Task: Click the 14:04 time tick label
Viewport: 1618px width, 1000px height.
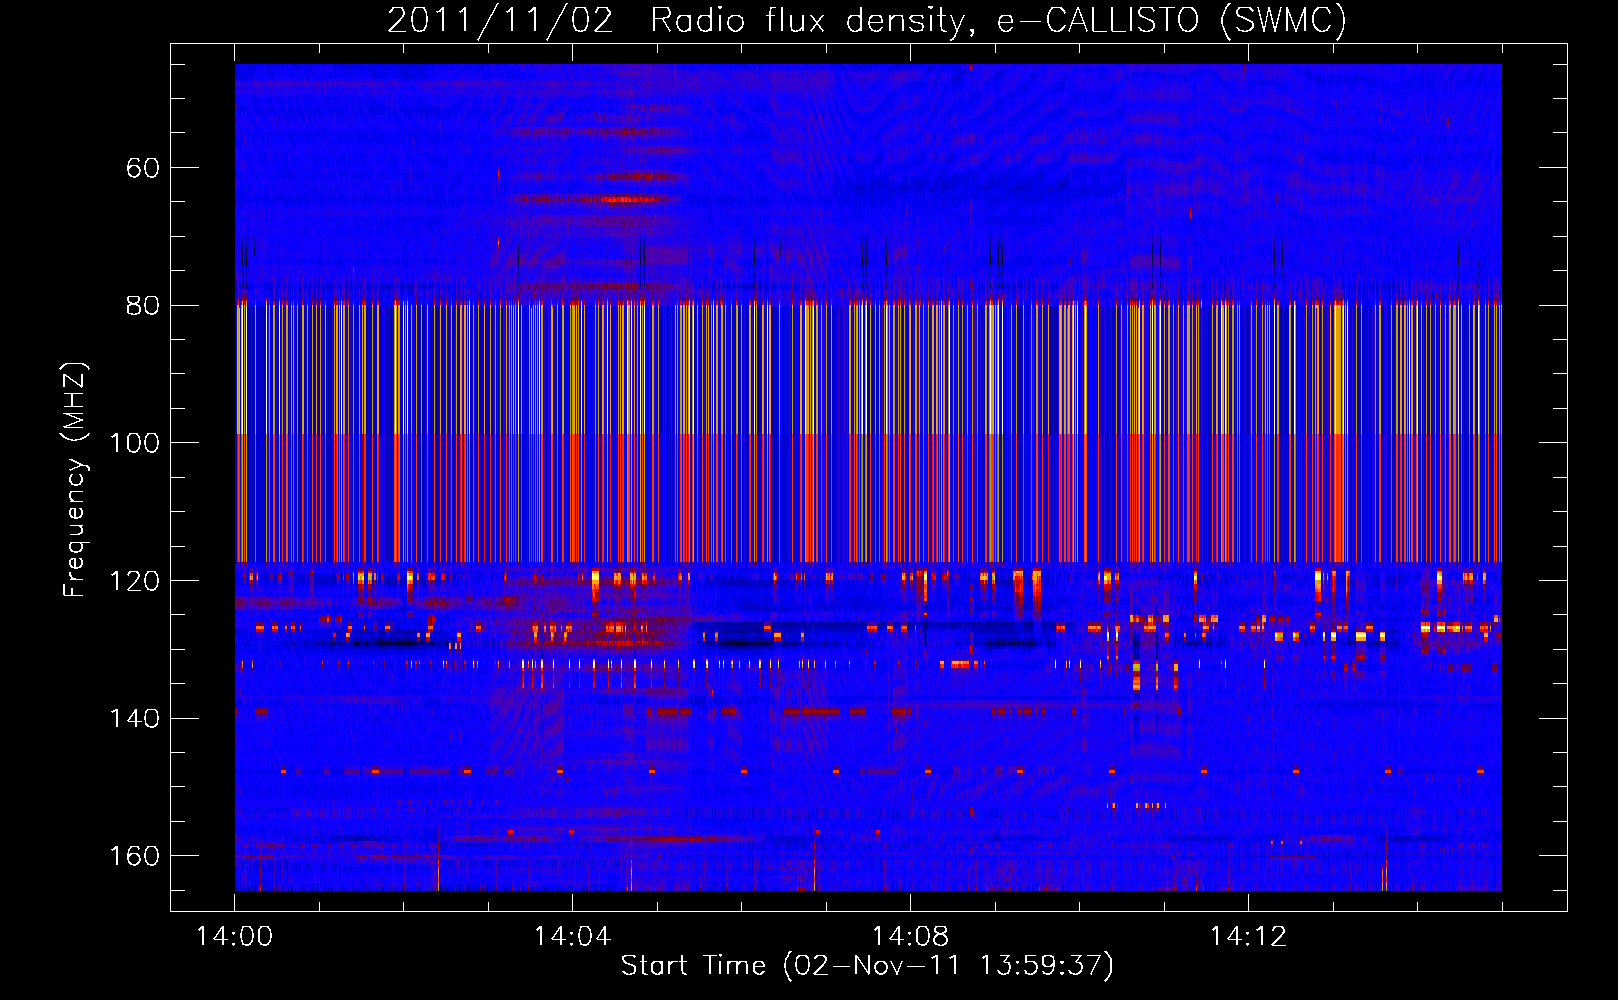Action: click(572, 936)
